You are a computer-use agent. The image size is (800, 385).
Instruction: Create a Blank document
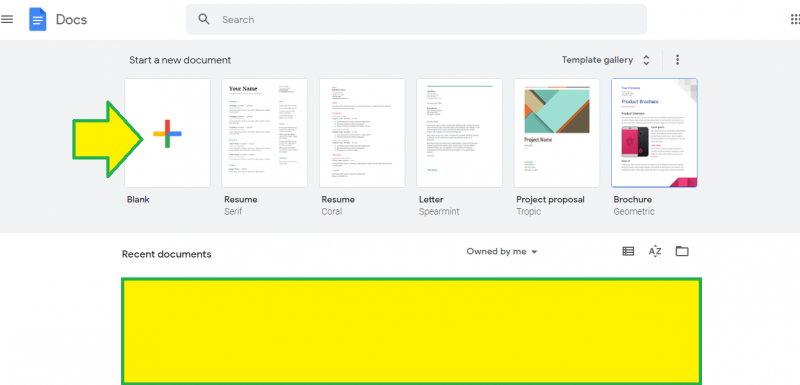point(167,133)
